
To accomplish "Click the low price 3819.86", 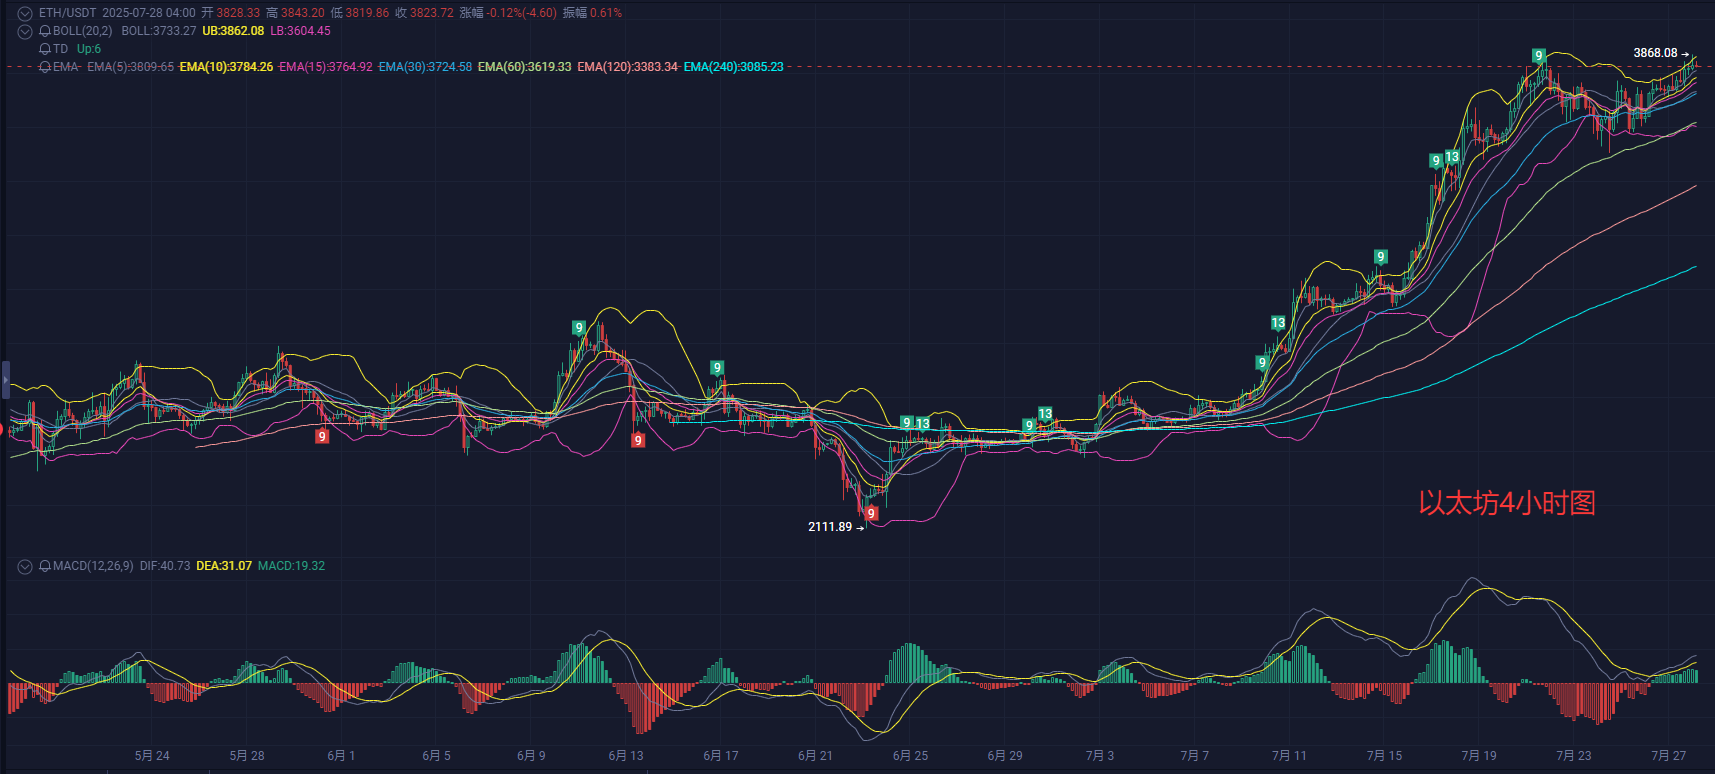I will (367, 13).
